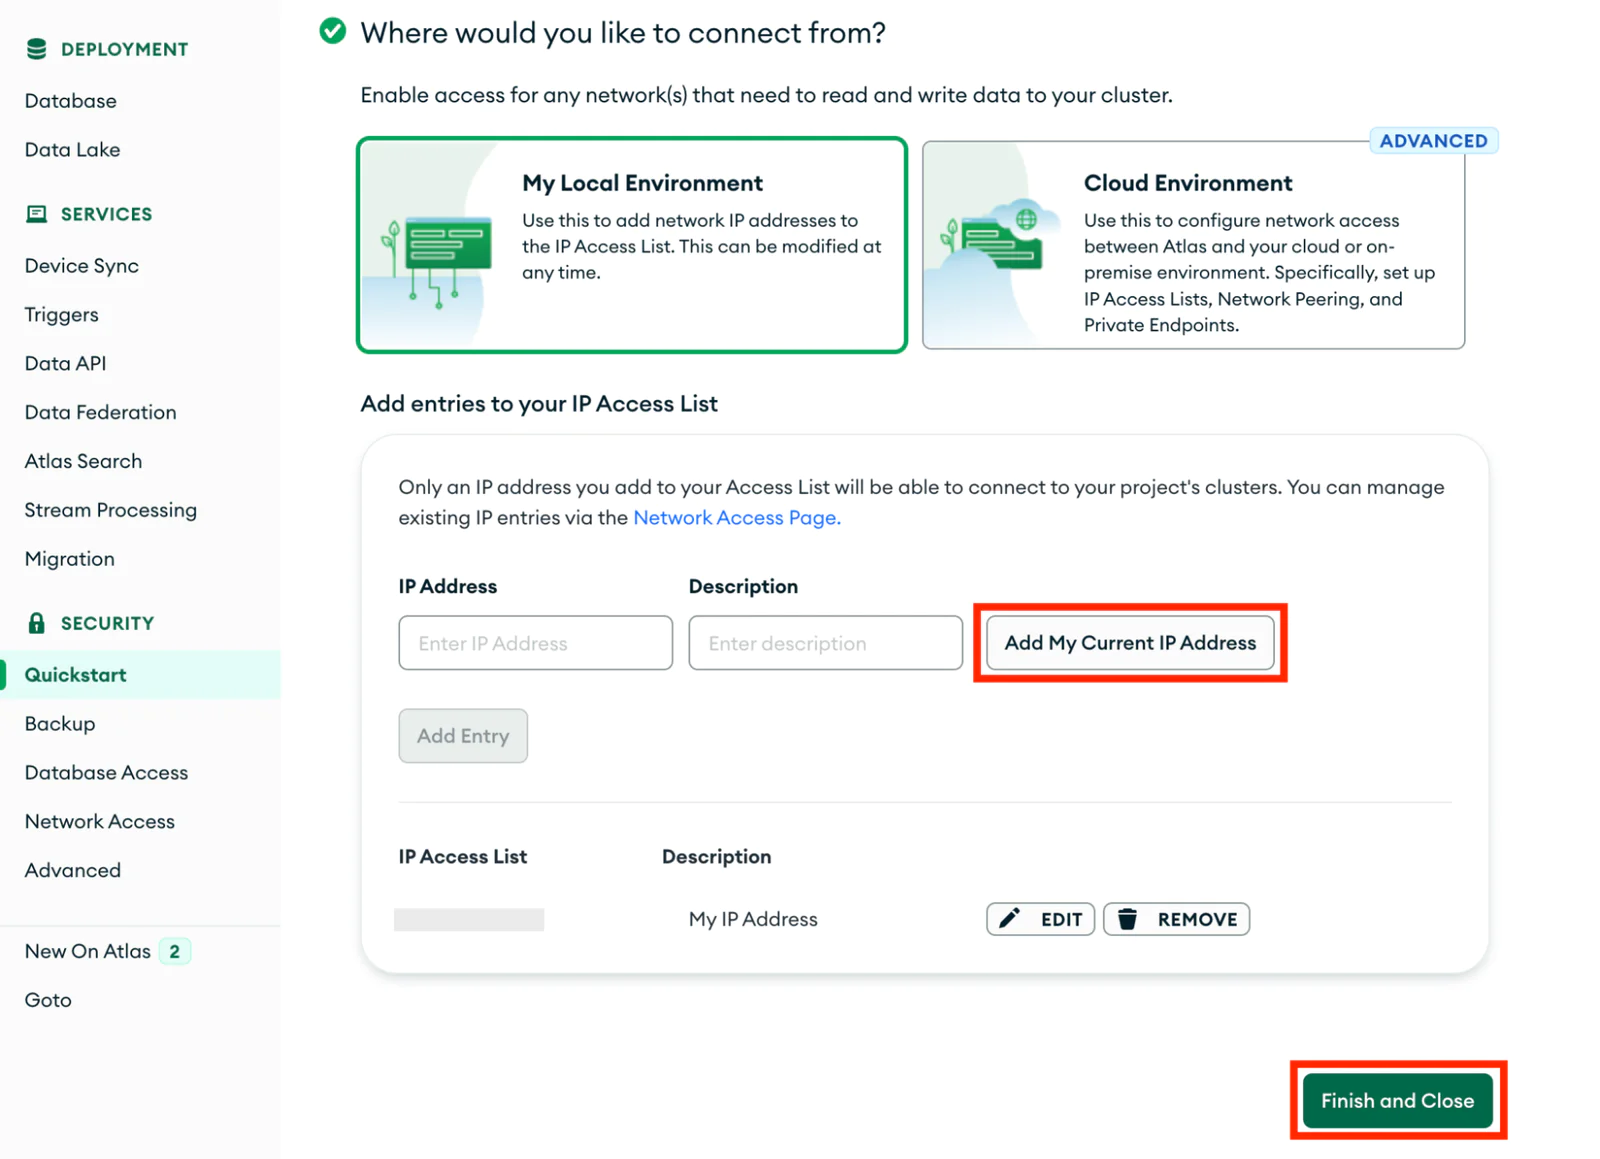Select the Cloud Environment card

[1193, 245]
